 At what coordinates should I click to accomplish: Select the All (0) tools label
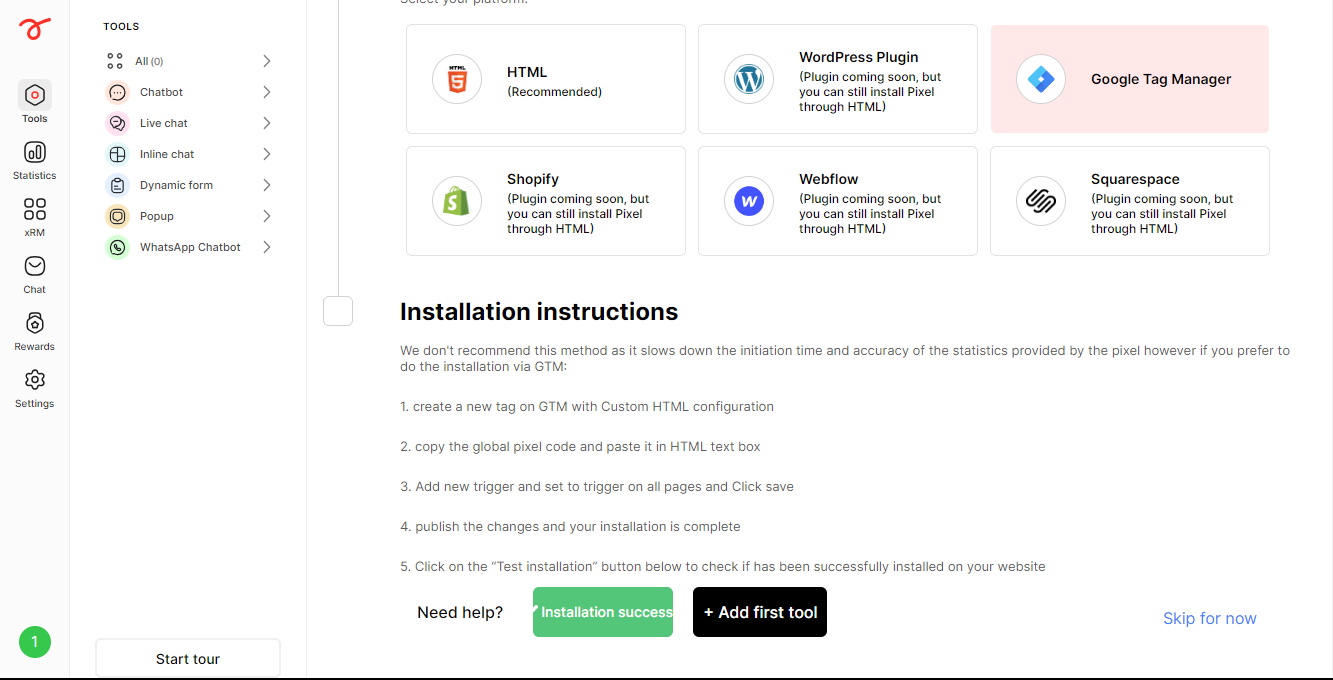pyautogui.click(x=149, y=61)
